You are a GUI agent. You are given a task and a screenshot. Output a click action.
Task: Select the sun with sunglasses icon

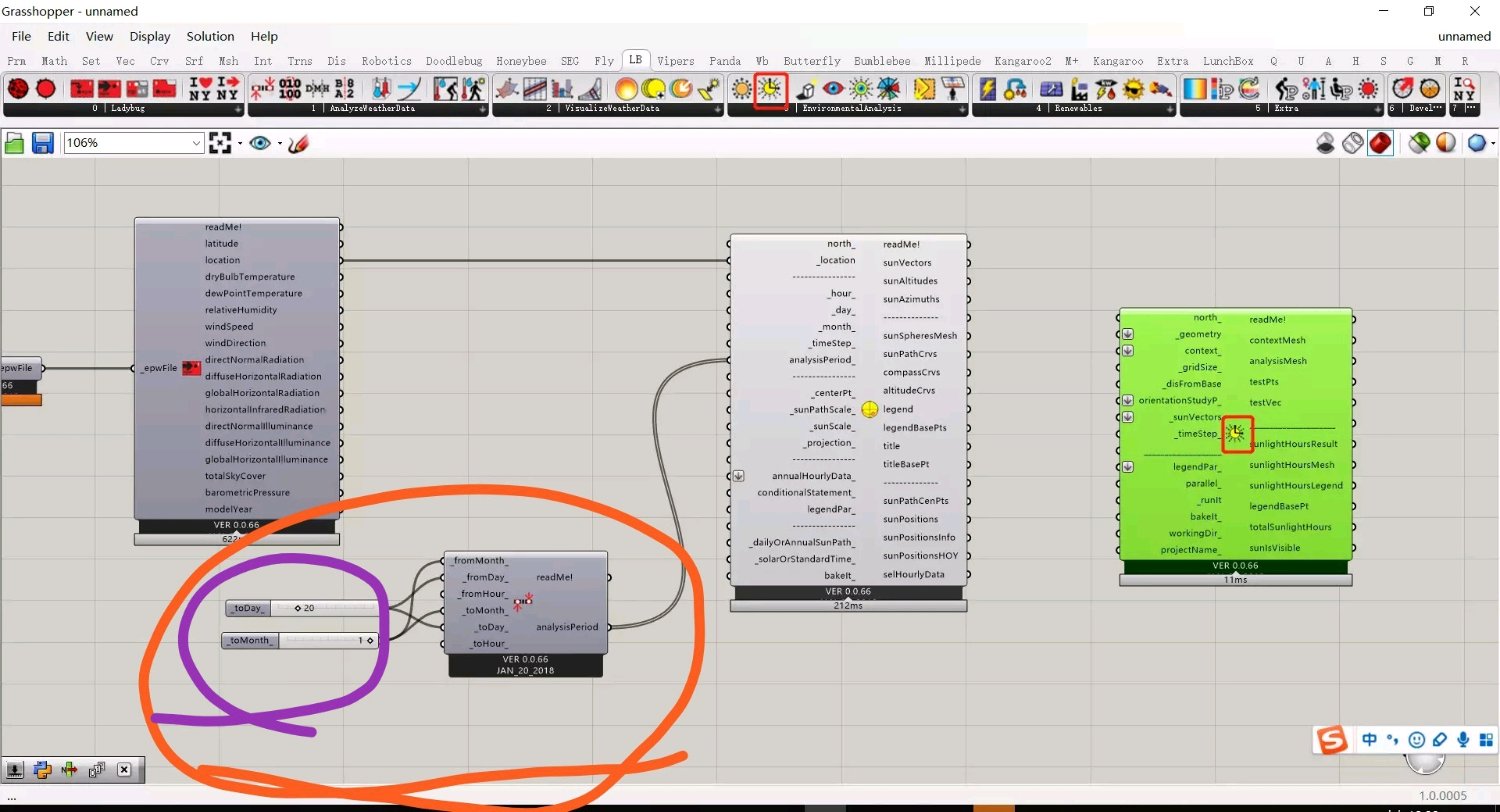[x=1133, y=89]
